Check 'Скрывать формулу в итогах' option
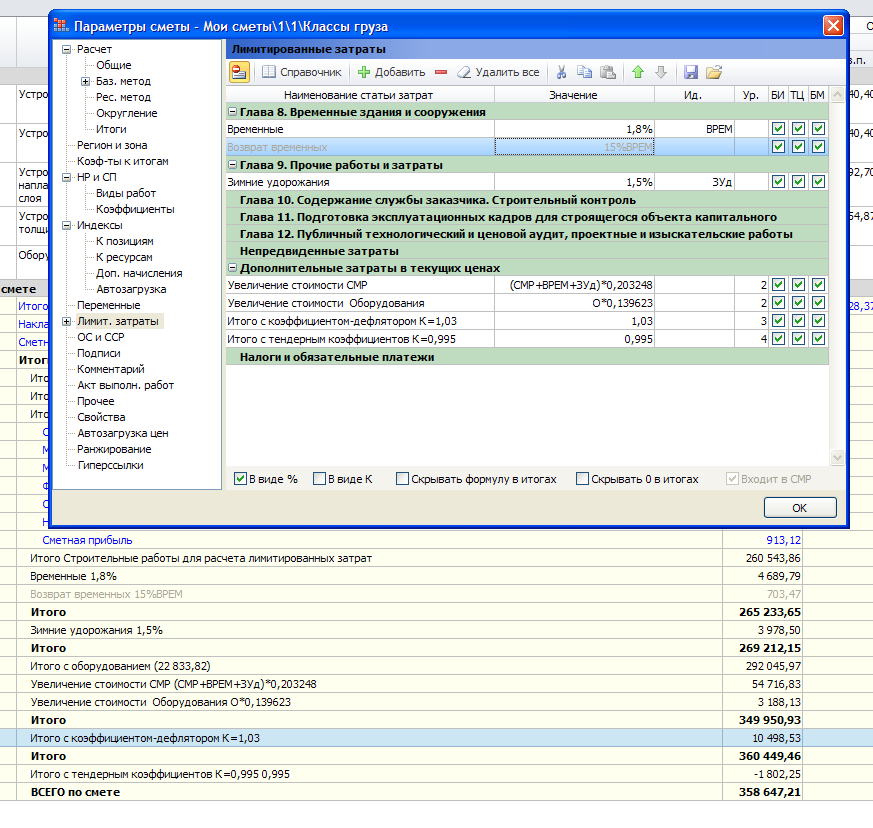 (402, 479)
